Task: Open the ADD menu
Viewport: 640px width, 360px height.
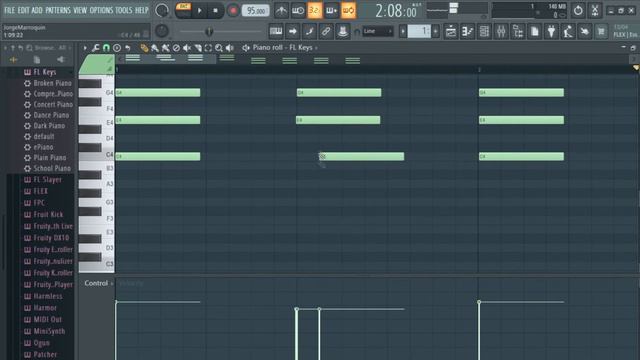Action: pyautogui.click(x=37, y=10)
